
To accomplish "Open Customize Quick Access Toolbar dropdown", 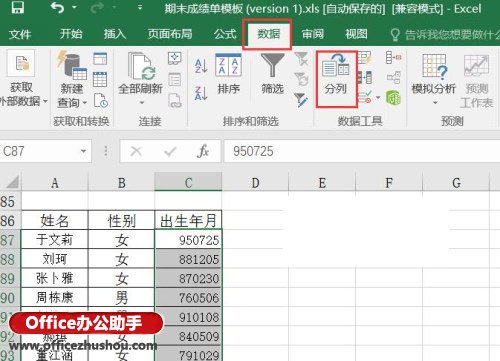I will click(140, 7).
